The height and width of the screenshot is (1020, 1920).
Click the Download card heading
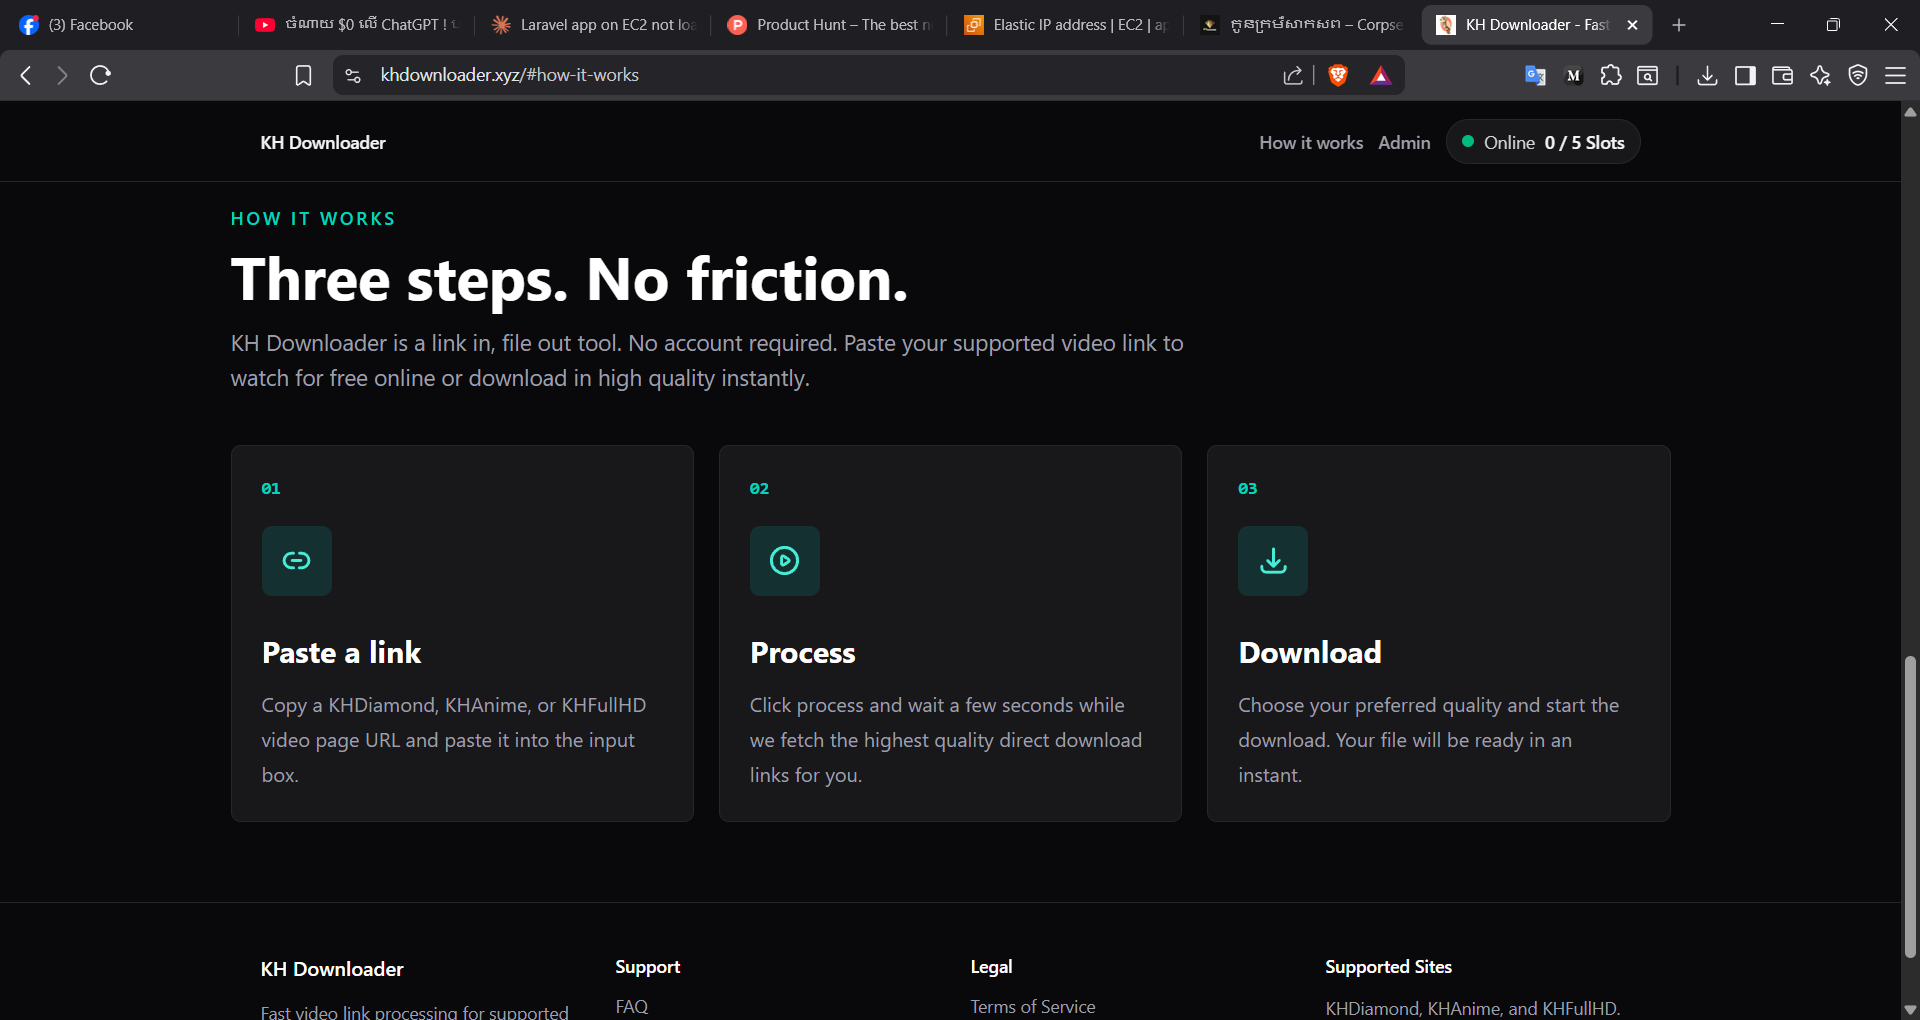[1310, 653]
